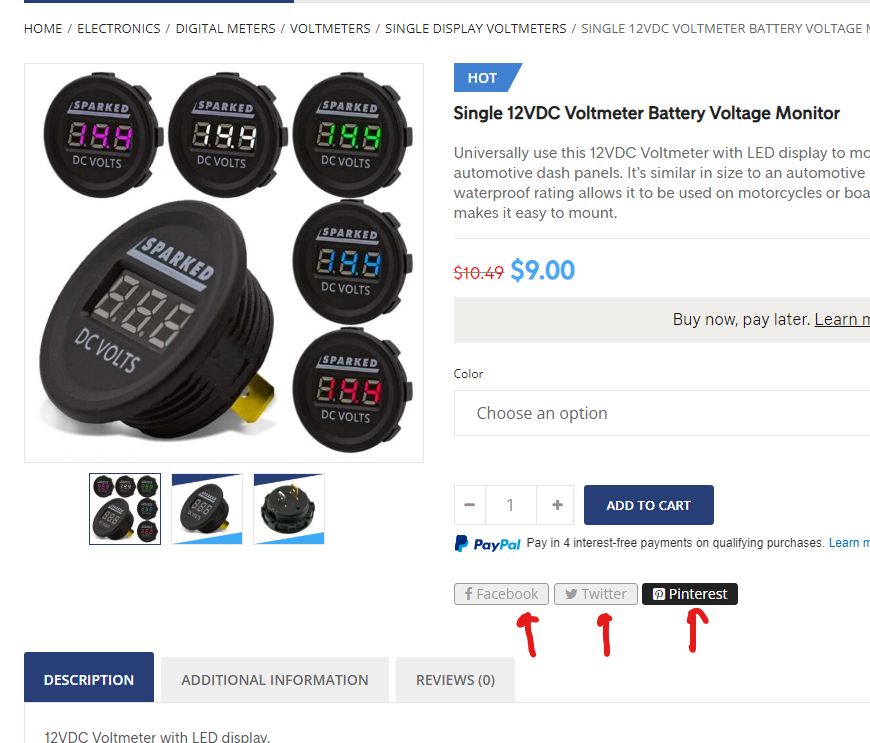
Task: Open Single Display Voltmeters breadcrumb
Action: (476, 28)
